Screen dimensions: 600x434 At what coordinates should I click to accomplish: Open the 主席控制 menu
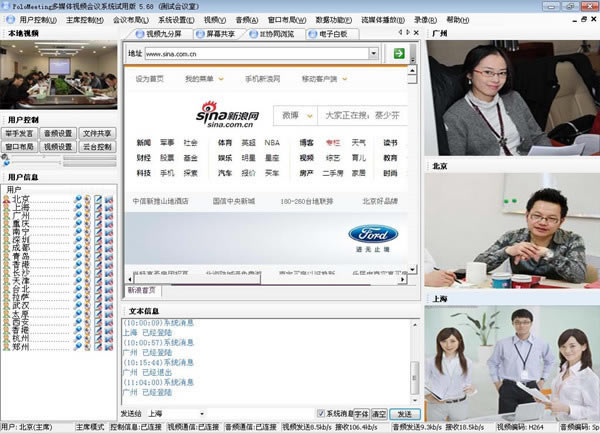click(85, 20)
